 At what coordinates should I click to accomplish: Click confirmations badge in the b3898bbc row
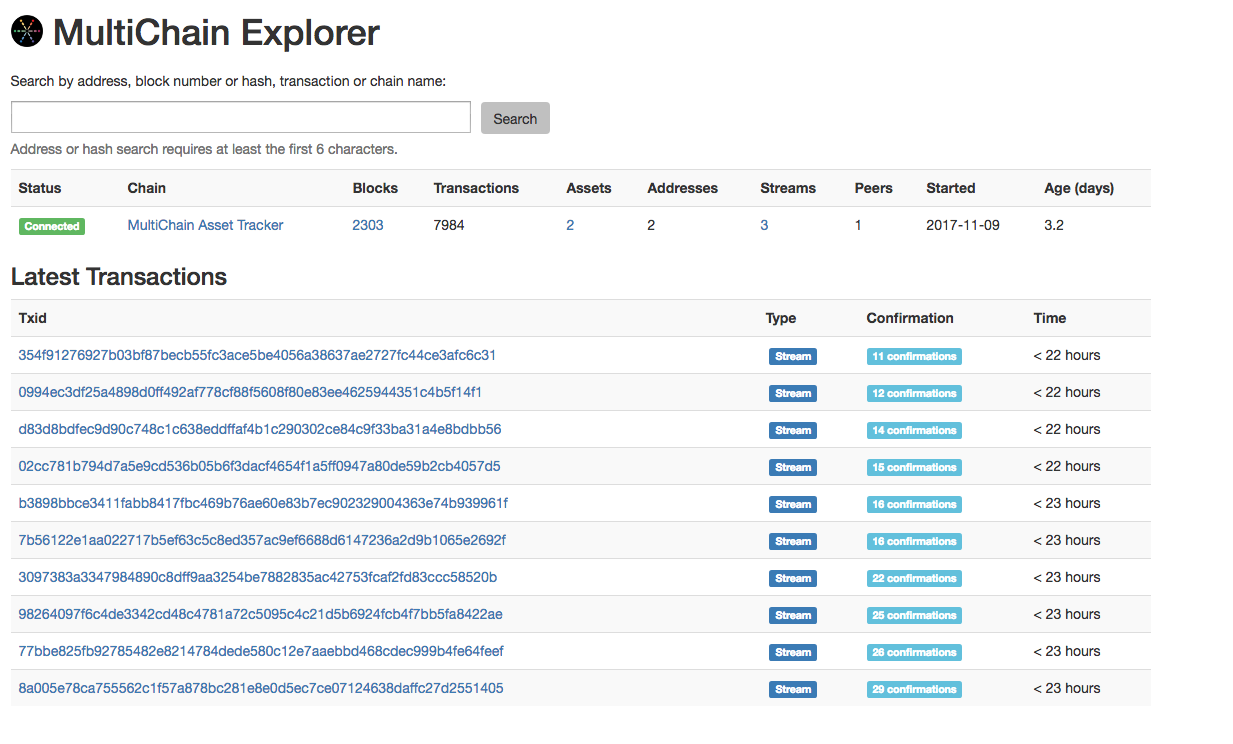tap(914, 504)
